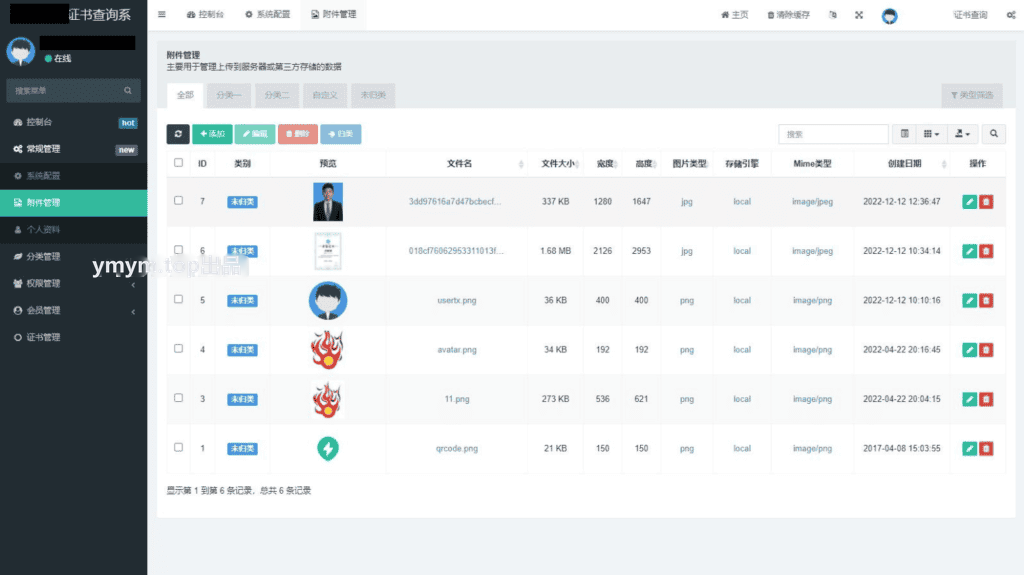Click the 编辑 toolbar button
Image resolution: width=1024 pixels, height=575 pixels.
(x=255, y=134)
